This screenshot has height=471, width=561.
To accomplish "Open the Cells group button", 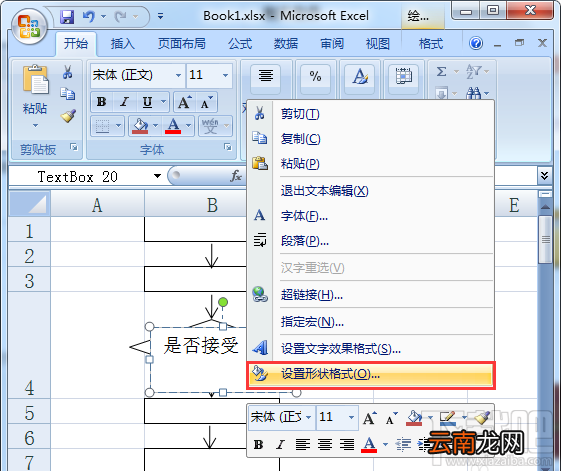I will (x=404, y=79).
